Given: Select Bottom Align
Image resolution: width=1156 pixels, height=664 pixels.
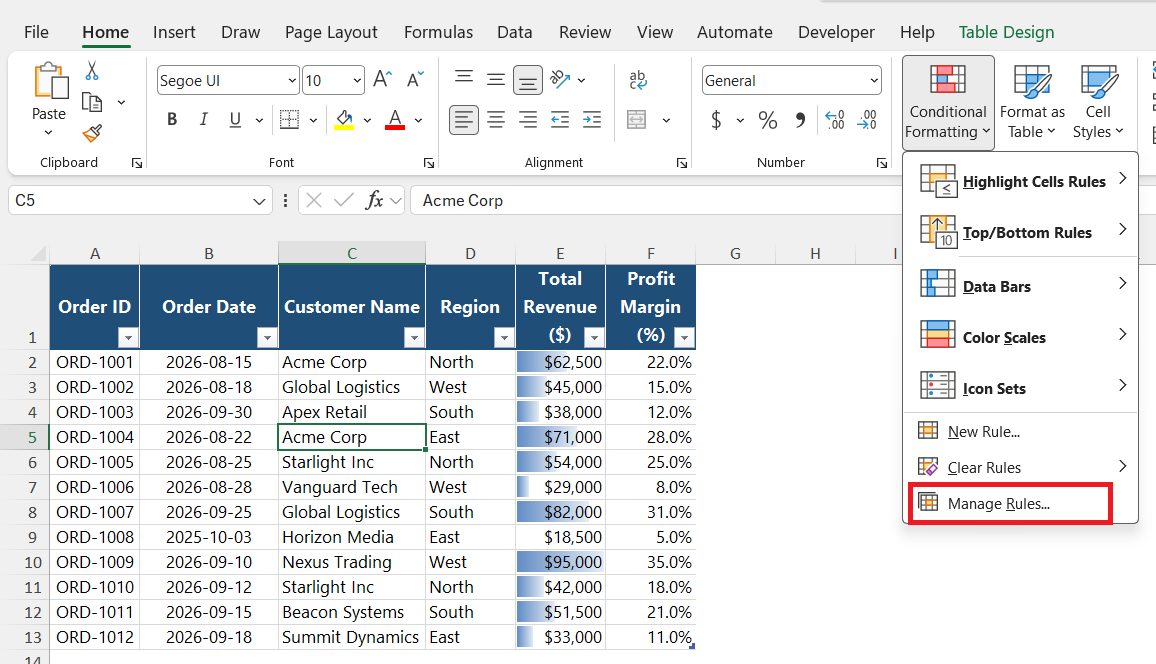Looking at the screenshot, I should pos(528,80).
